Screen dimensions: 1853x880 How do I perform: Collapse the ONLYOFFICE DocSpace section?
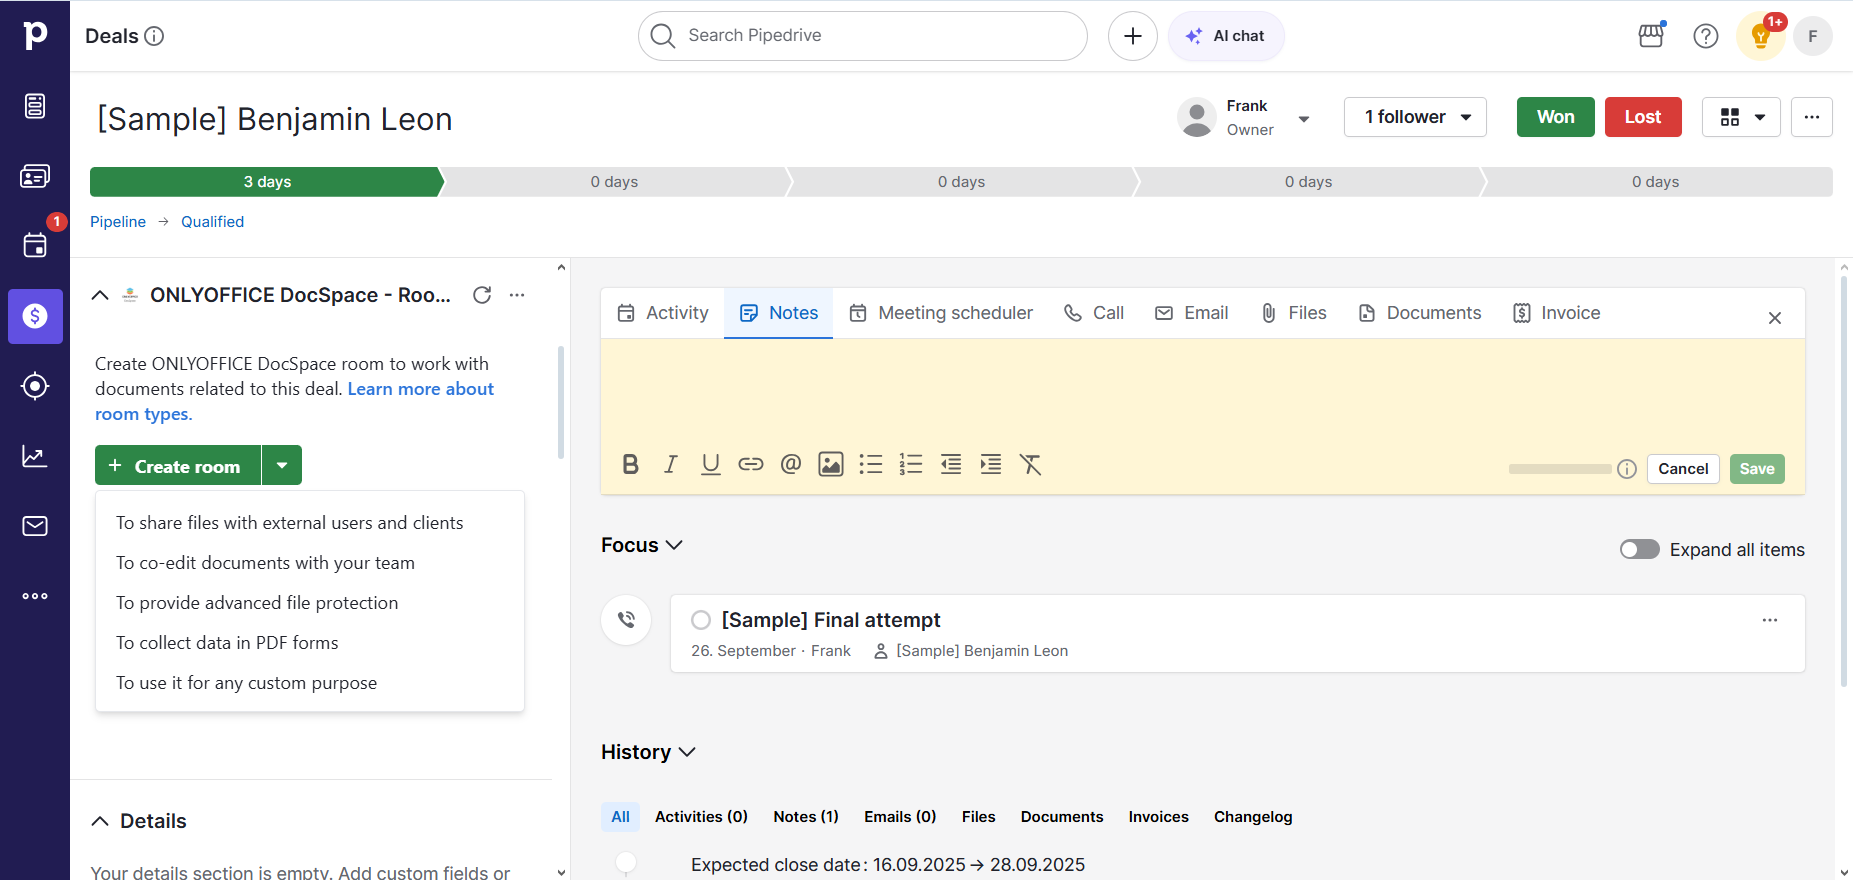click(x=100, y=295)
